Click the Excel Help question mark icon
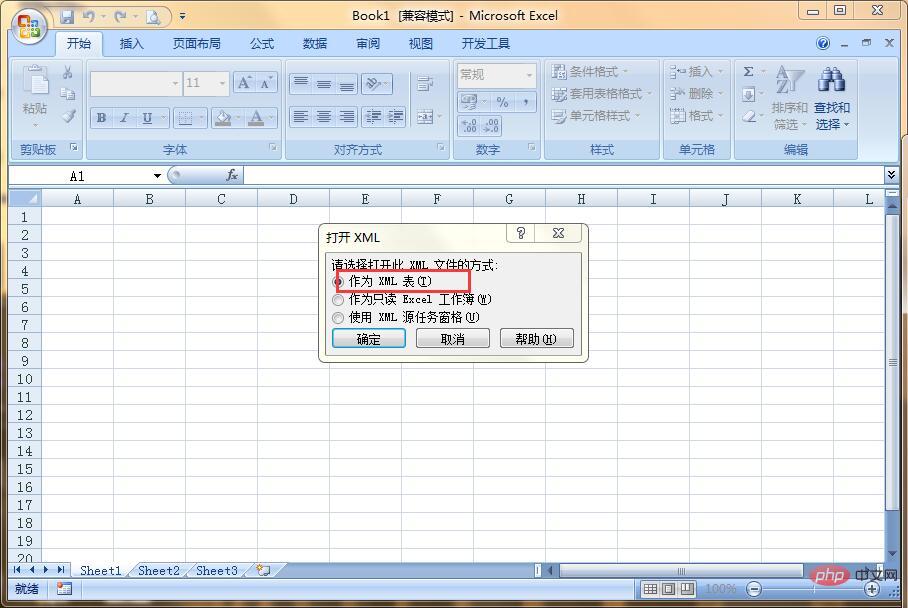This screenshot has width=908, height=608. [x=823, y=43]
